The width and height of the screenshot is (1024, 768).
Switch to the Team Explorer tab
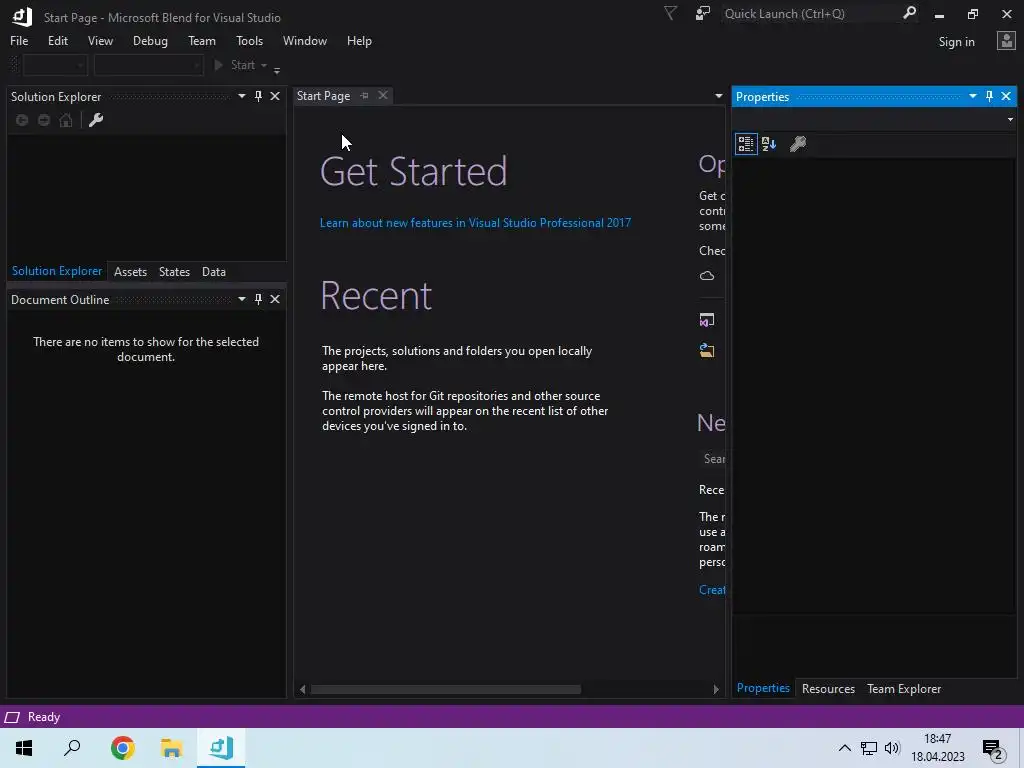[904, 689]
